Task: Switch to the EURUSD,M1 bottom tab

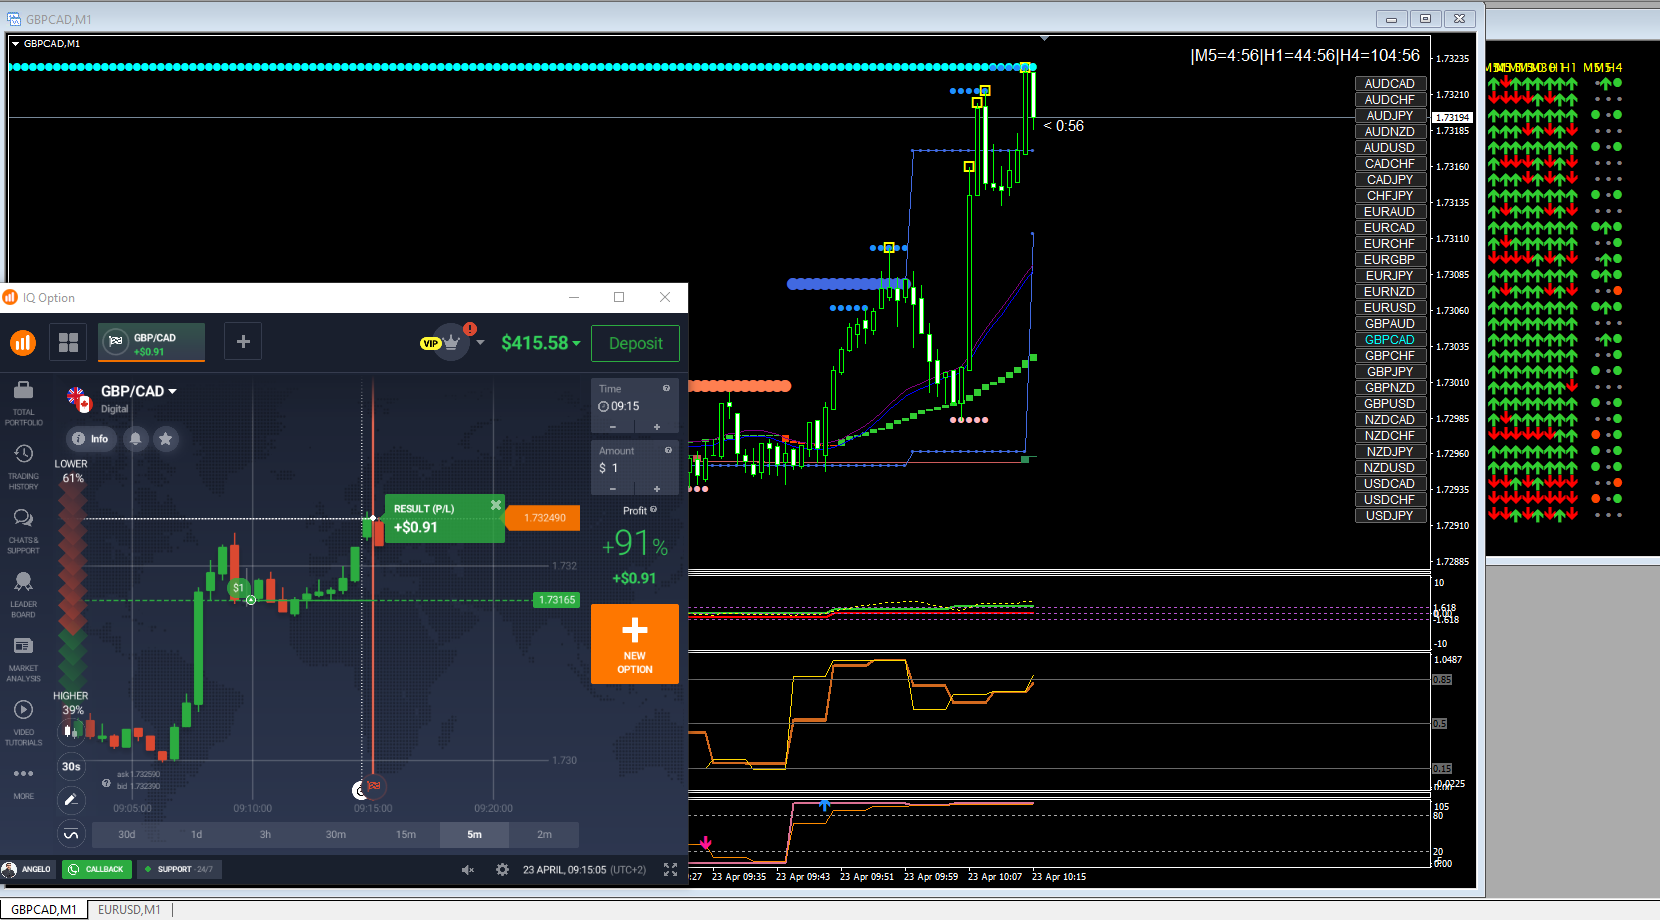Action: point(129,909)
